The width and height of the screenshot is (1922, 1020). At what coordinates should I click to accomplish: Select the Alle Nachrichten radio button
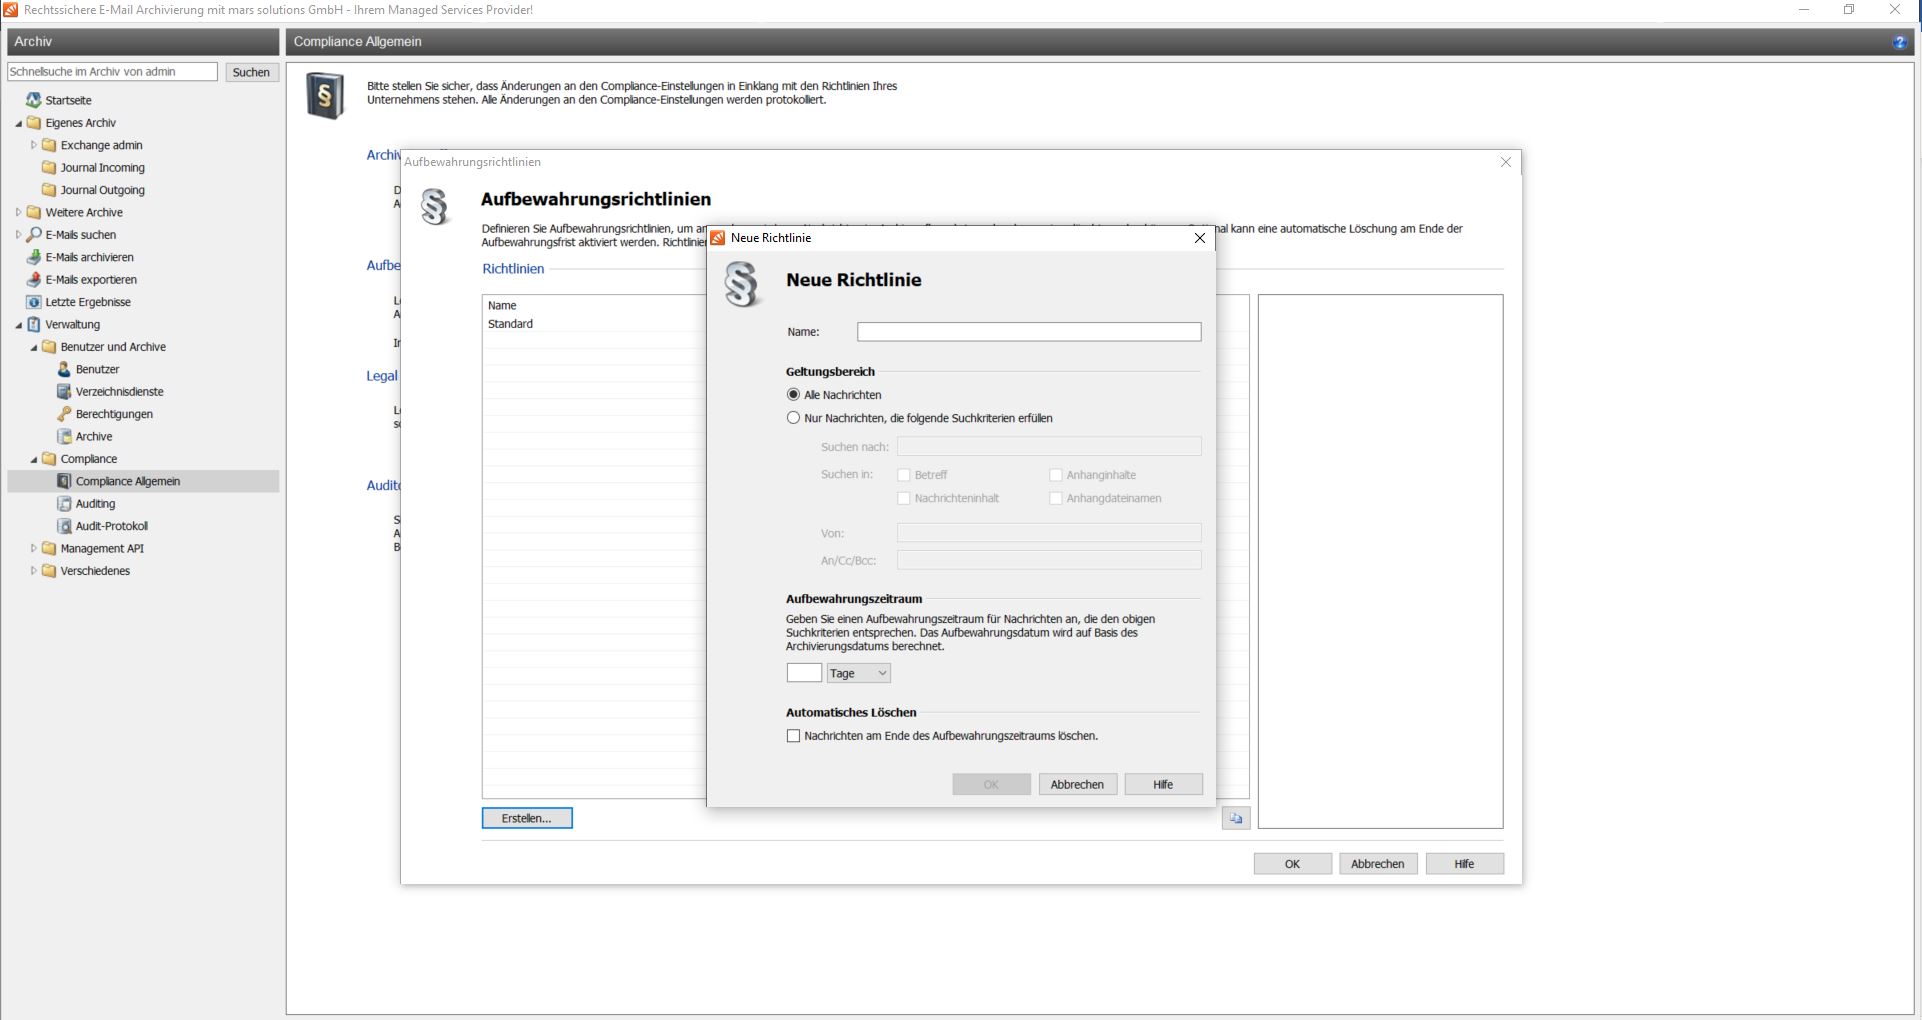tap(794, 395)
